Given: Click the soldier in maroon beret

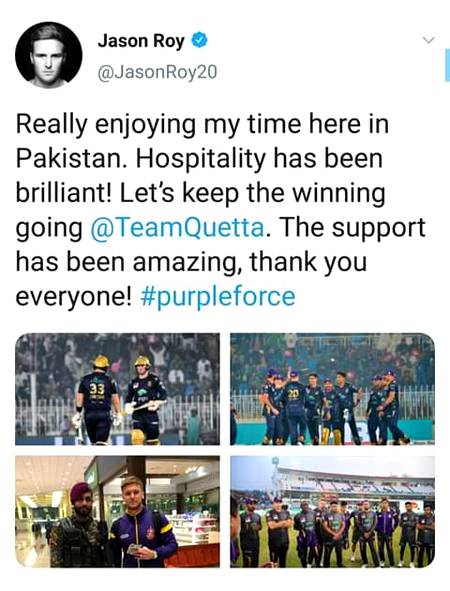Looking at the screenshot, I should coord(80,525).
